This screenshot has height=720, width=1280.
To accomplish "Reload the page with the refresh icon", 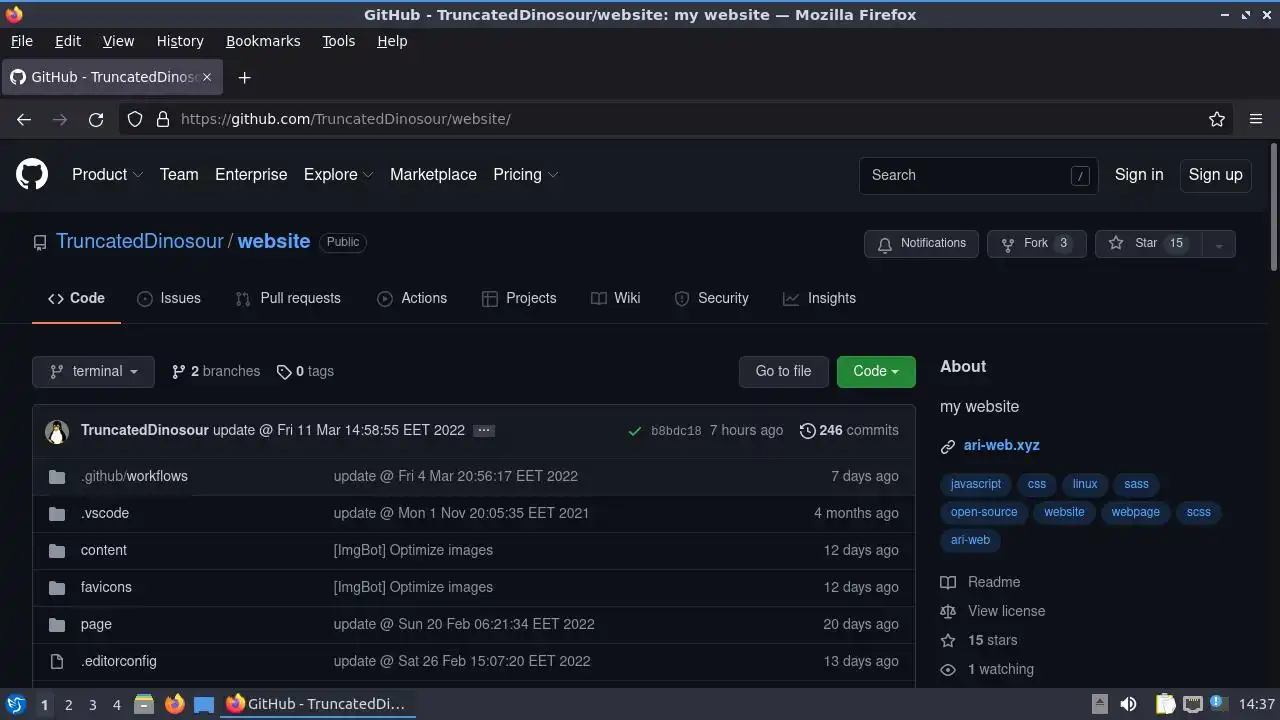I will (96, 119).
